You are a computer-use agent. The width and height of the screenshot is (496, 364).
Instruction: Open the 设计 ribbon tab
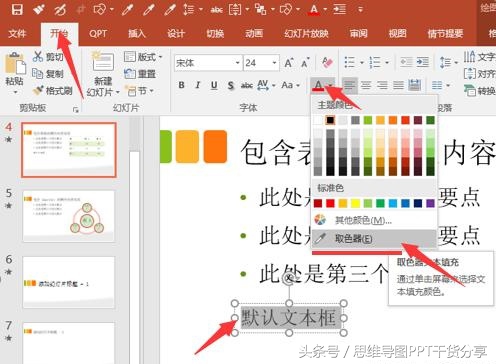tap(176, 34)
